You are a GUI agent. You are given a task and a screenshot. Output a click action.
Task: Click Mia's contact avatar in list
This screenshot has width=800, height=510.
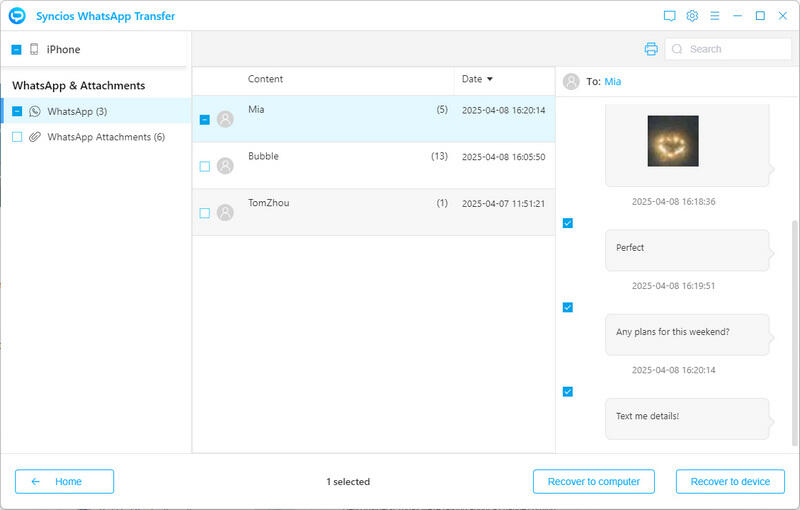click(225, 119)
